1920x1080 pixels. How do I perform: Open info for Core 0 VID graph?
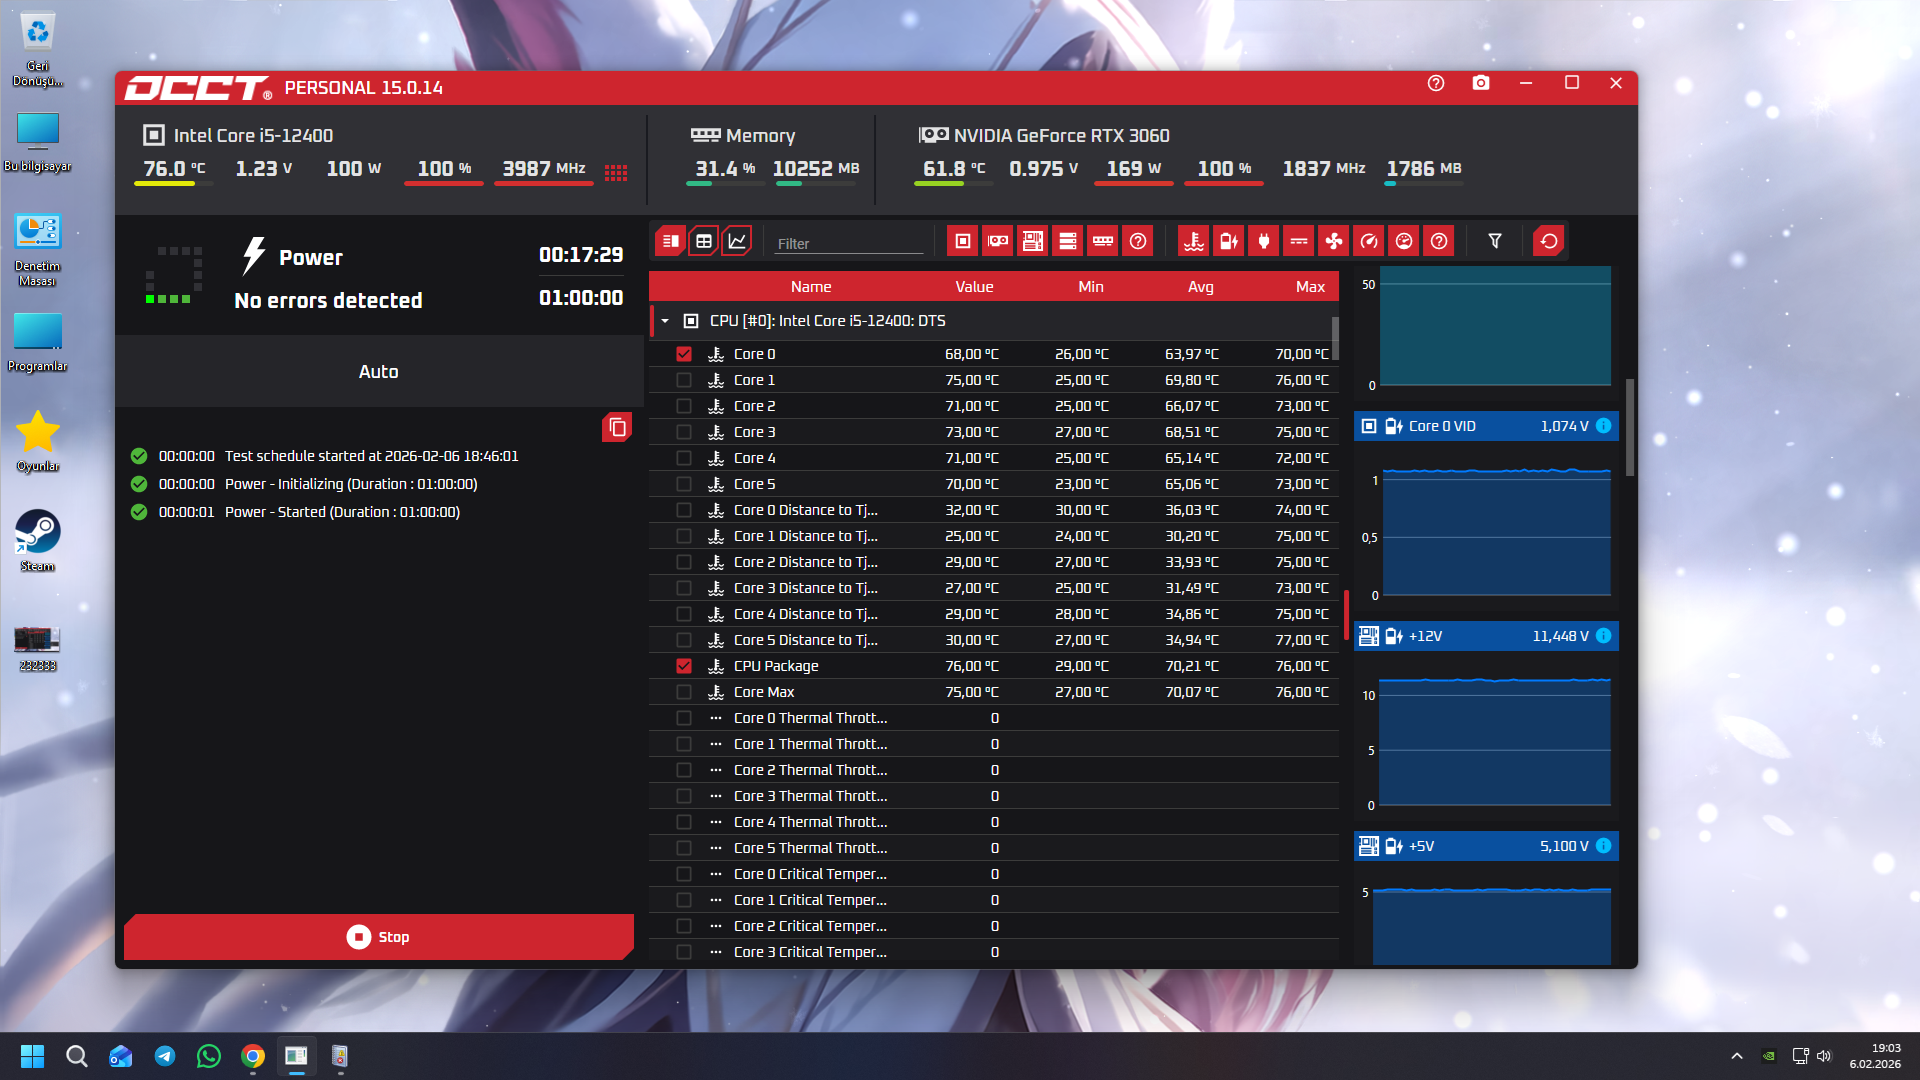coord(1604,426)
